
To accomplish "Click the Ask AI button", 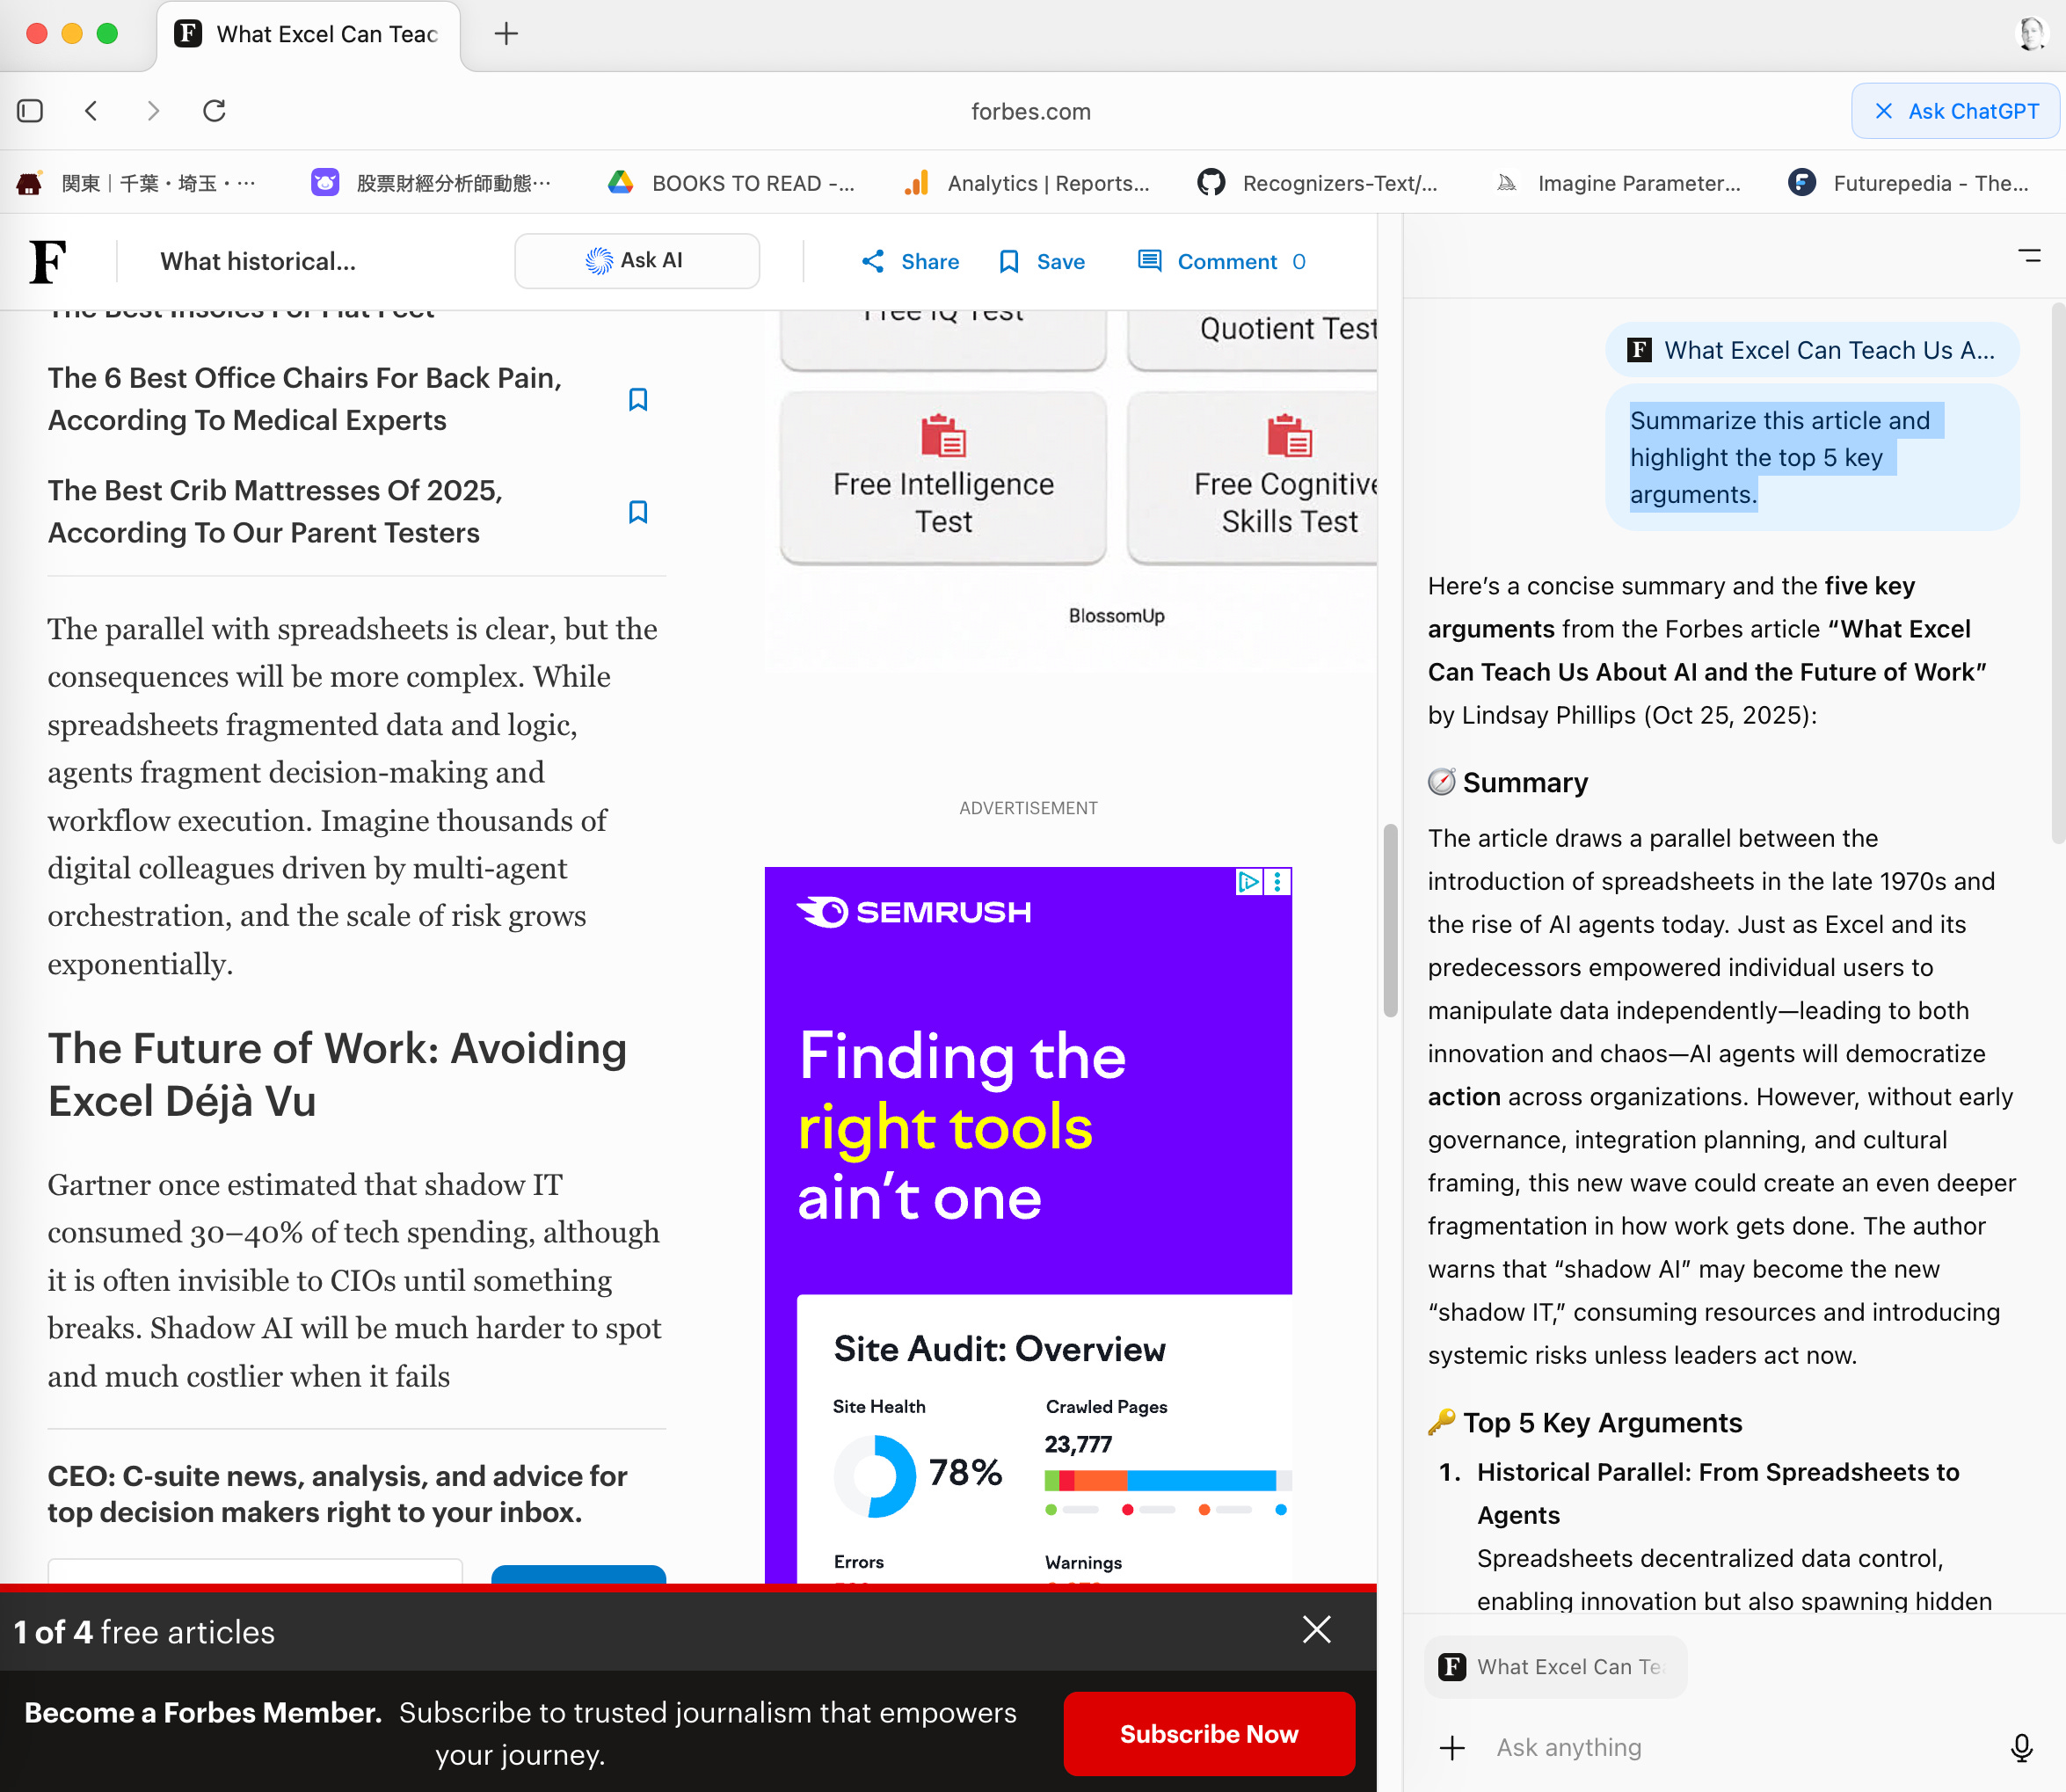I will 636,261.
